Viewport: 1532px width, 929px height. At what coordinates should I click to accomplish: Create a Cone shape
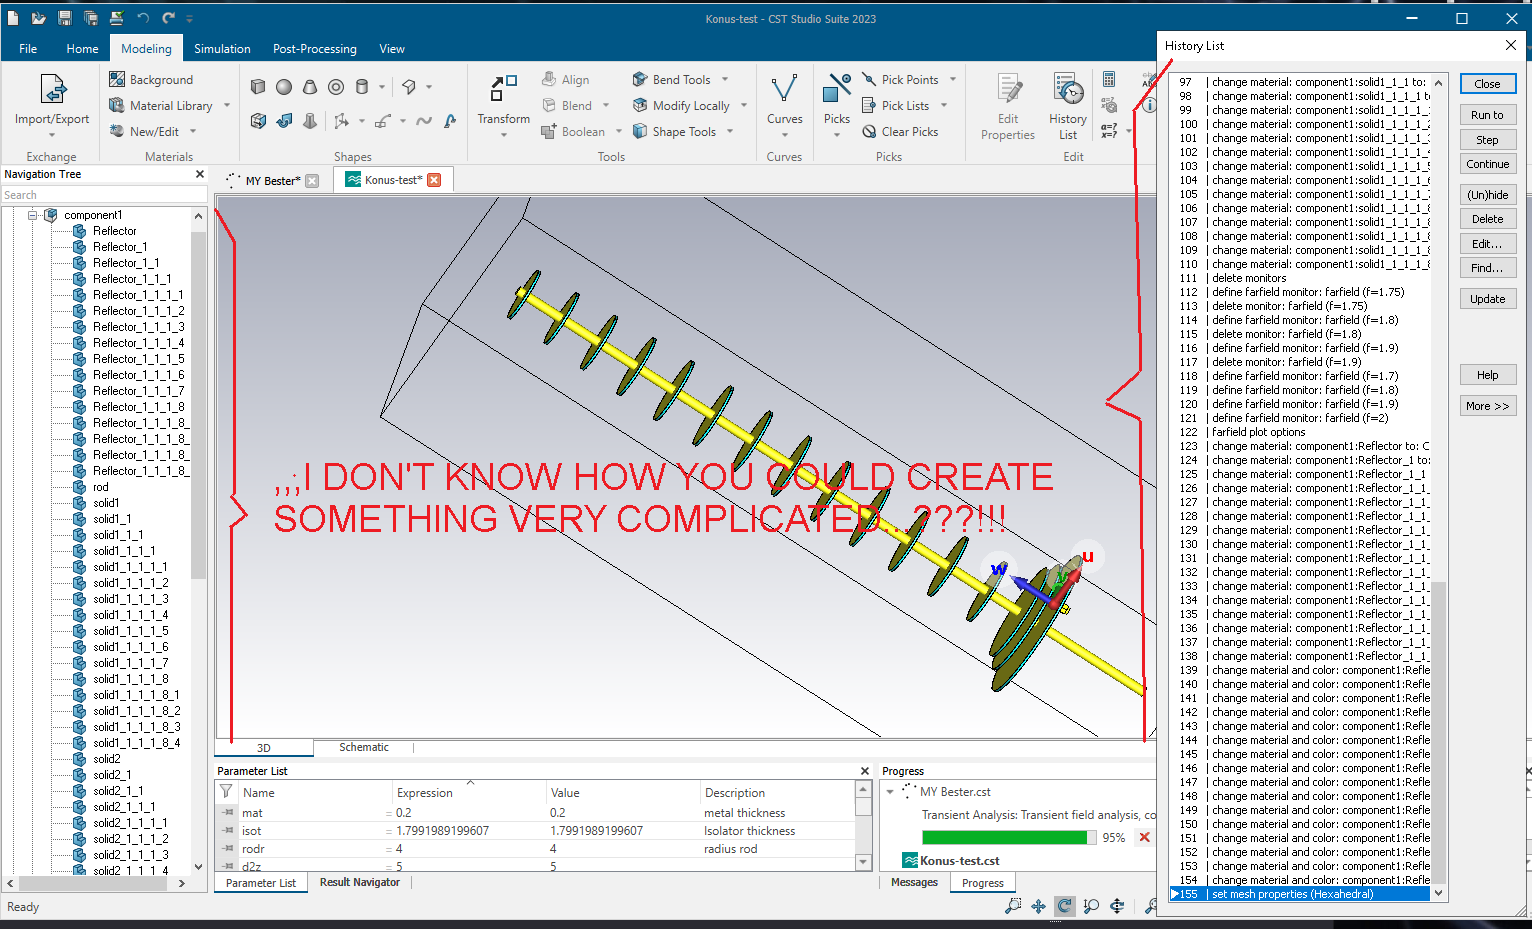click(310, 87)
